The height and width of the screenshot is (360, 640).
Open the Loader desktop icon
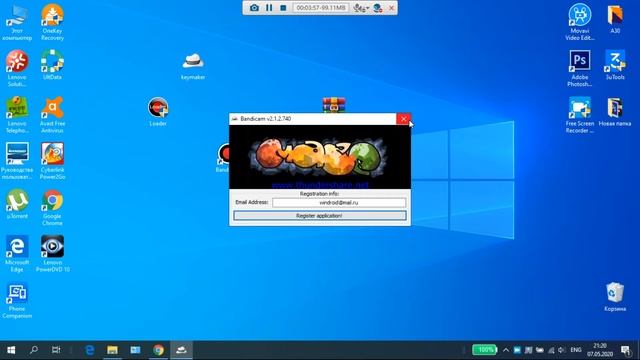(x=158, y=112)
